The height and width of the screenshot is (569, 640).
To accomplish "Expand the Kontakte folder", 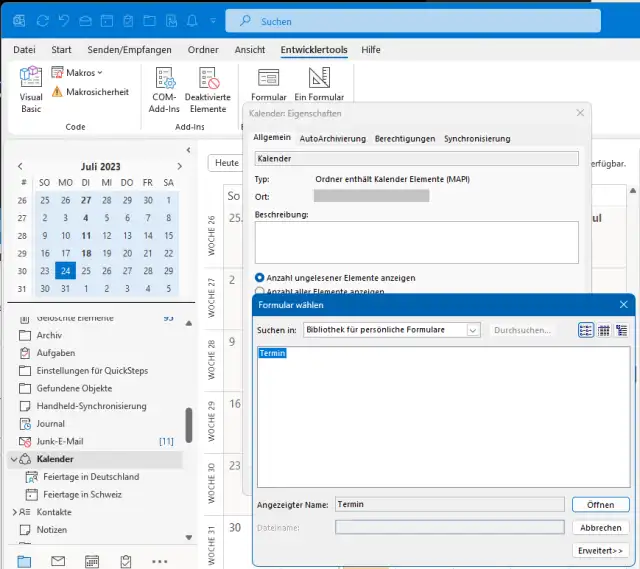I will [14, 512].
